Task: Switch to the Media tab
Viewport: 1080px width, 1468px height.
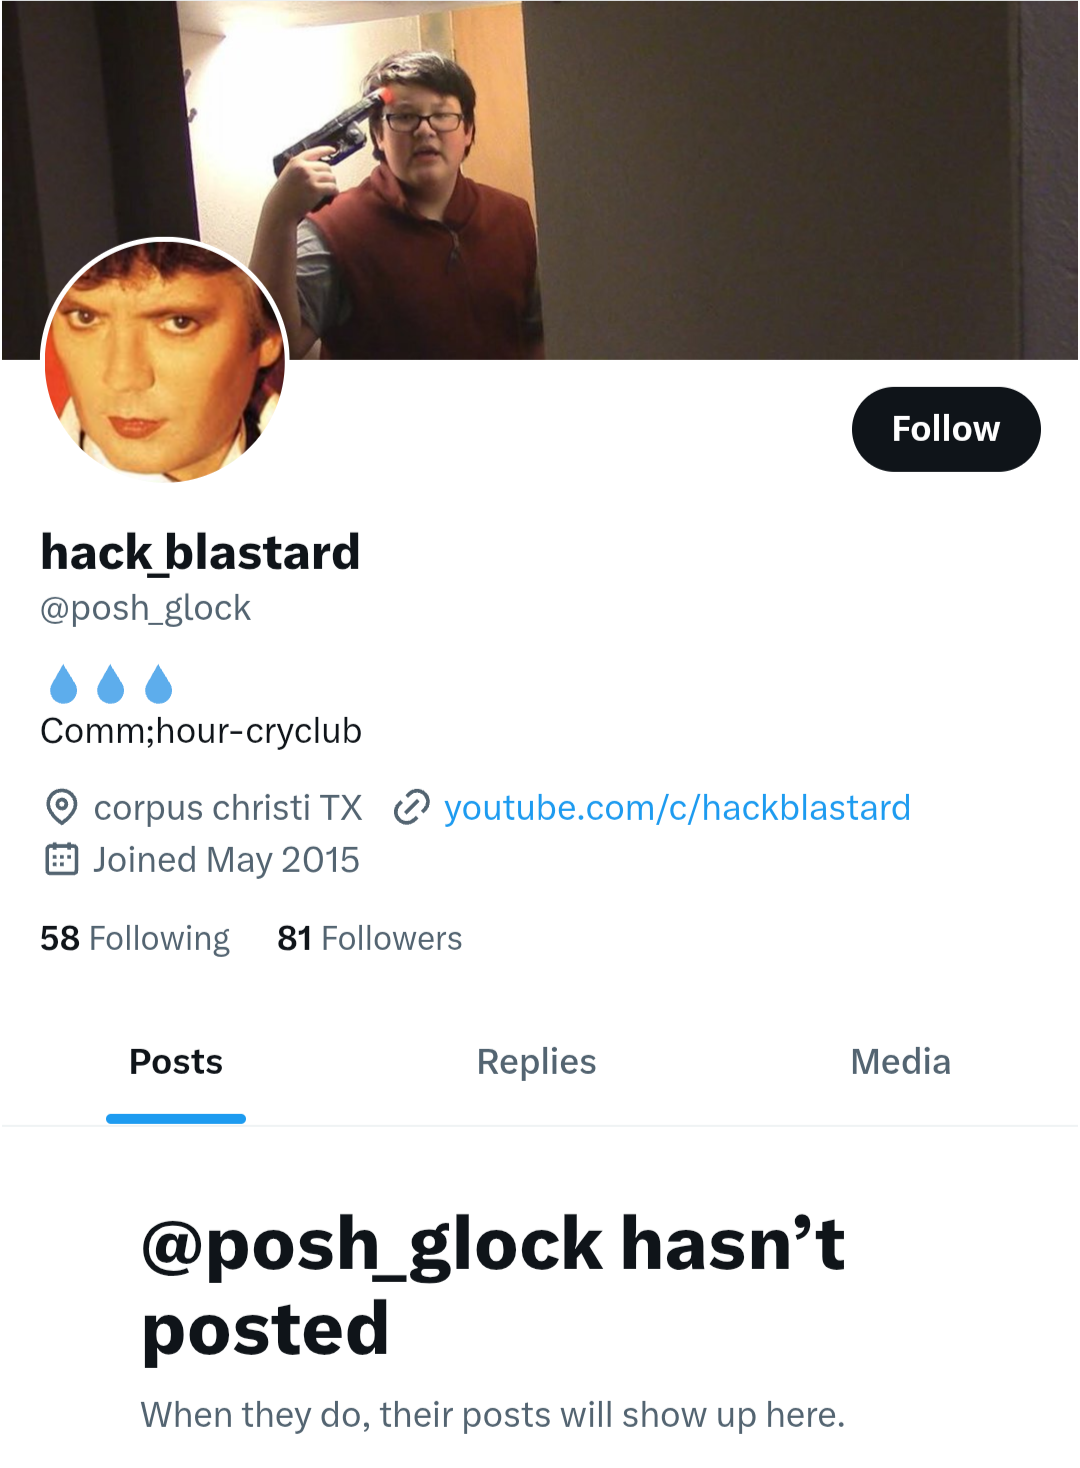Action: 900,1061
